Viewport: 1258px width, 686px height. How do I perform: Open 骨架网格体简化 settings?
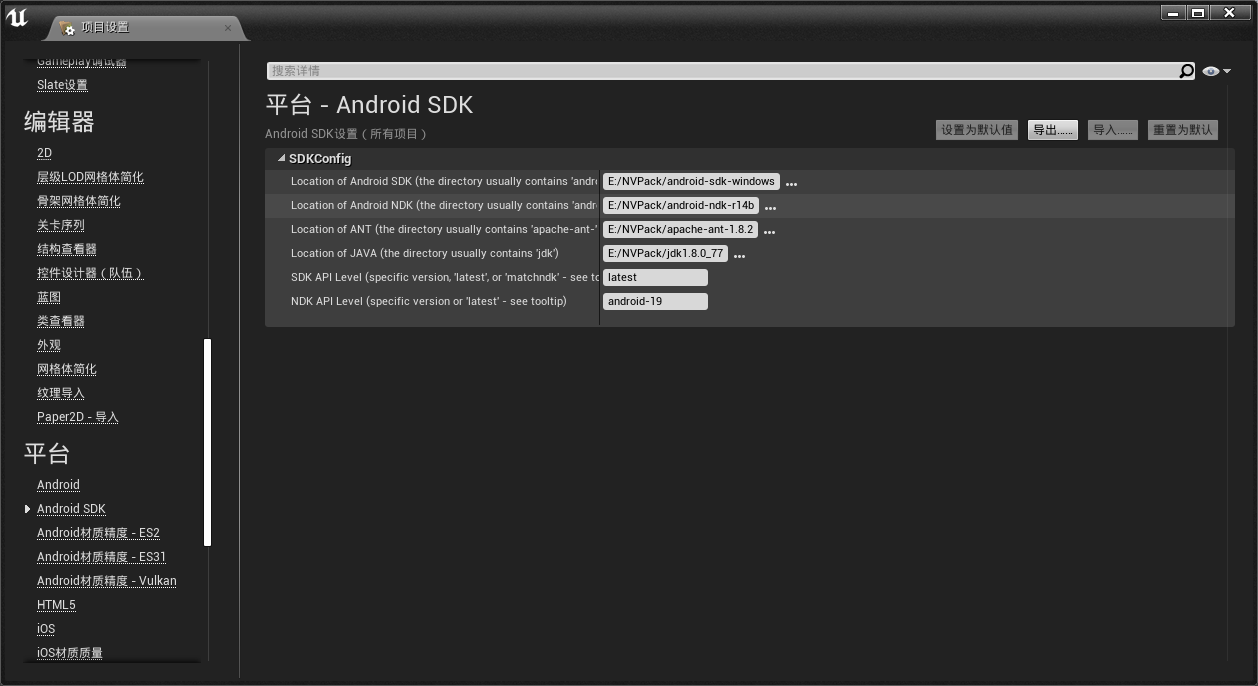tap(79, 201)
